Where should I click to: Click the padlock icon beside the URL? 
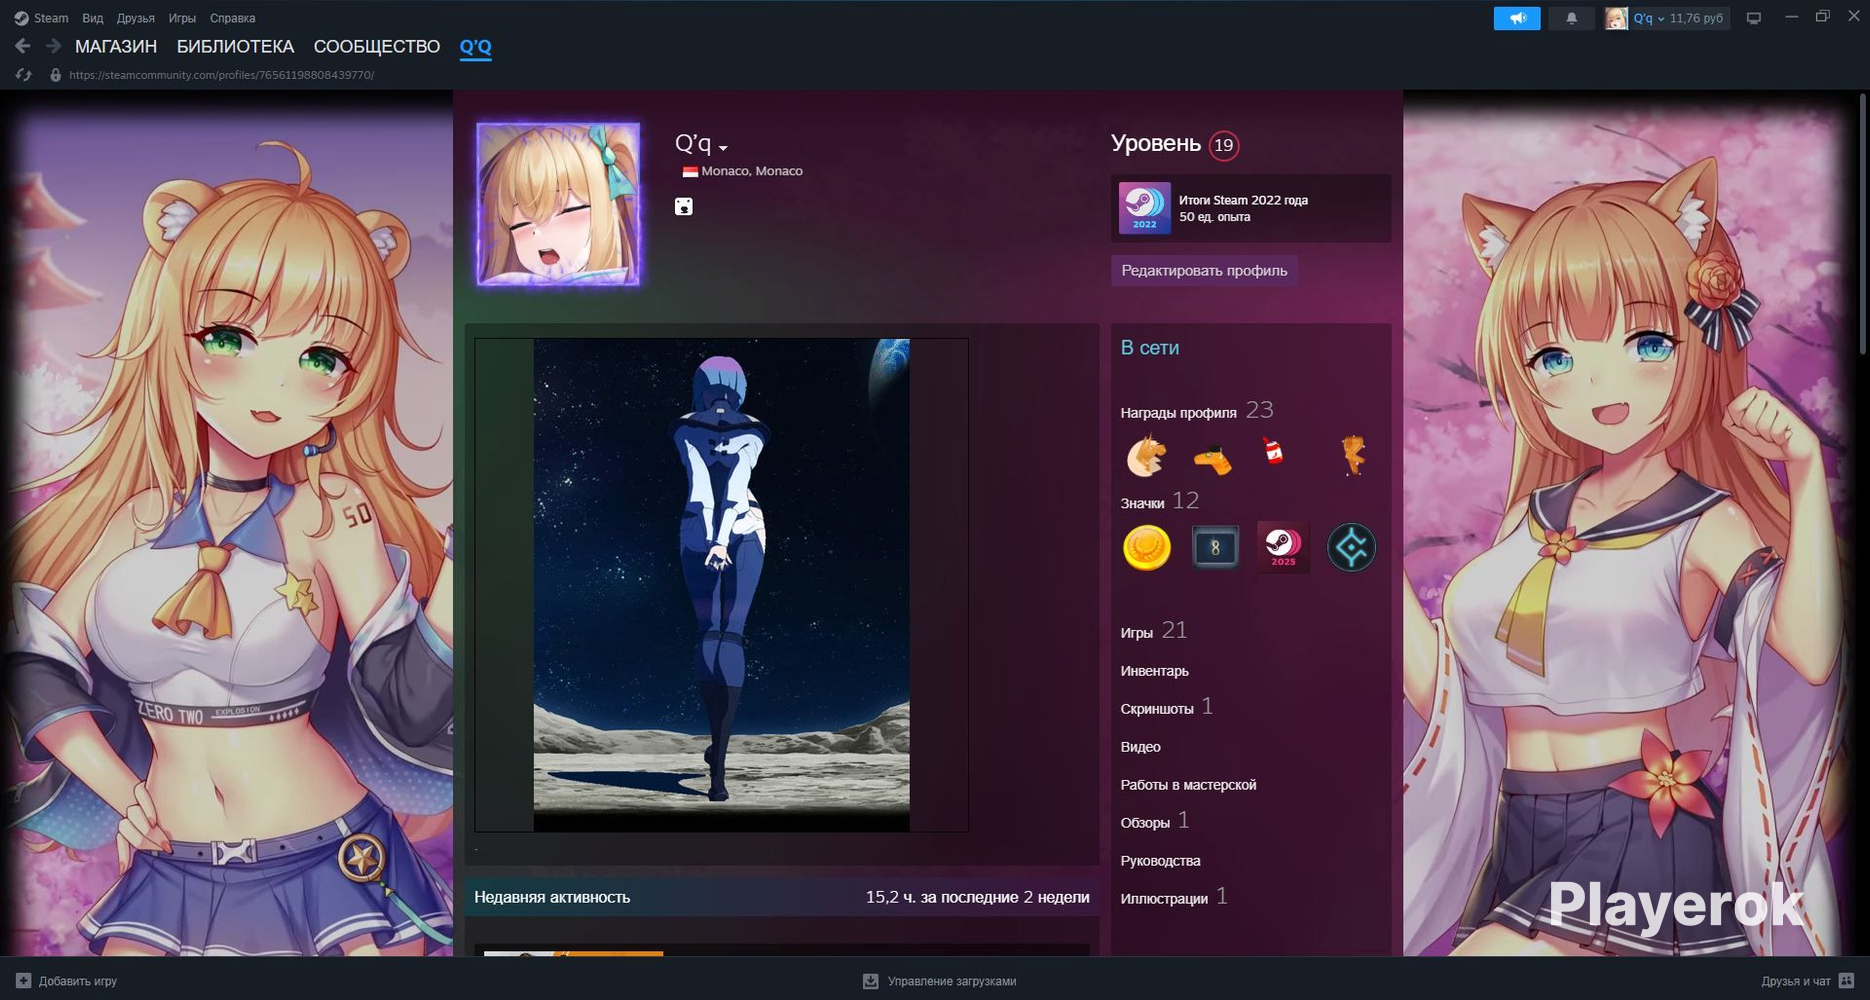click(x=56, y=75)
